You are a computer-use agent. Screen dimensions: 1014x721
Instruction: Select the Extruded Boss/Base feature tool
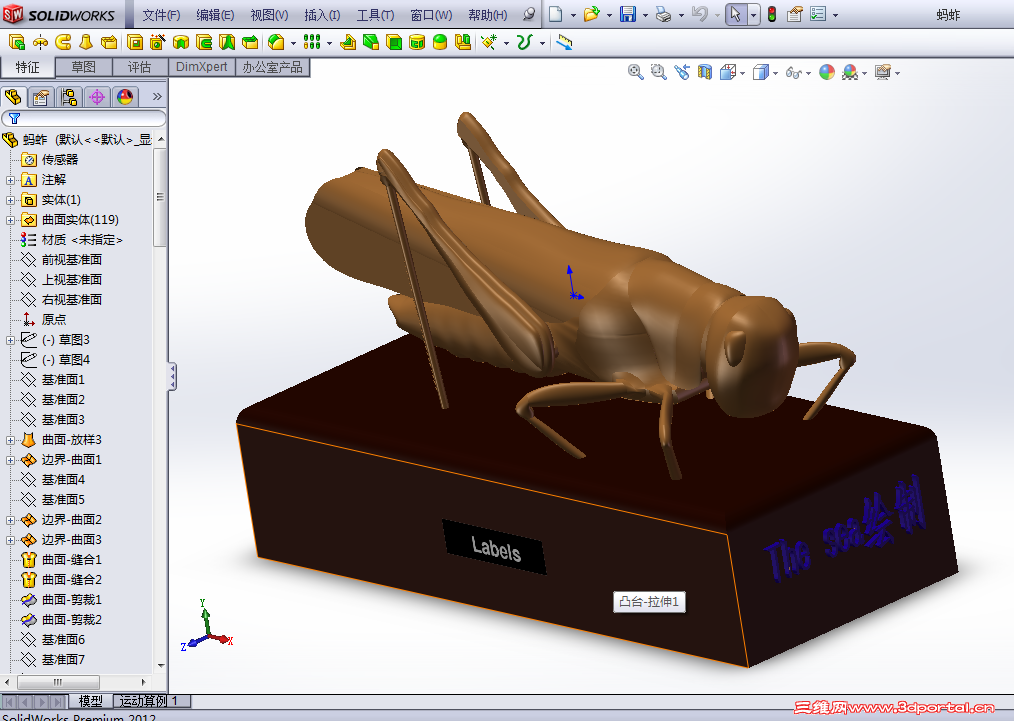pos(17,43)
